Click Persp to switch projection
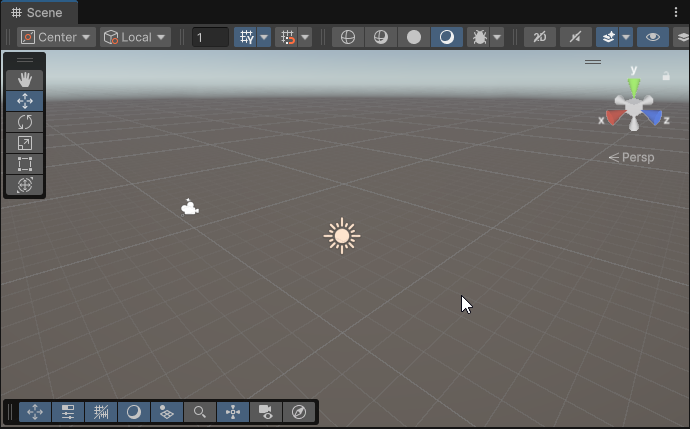The height and width of the screenshot is (429, 690). (631, 158)
